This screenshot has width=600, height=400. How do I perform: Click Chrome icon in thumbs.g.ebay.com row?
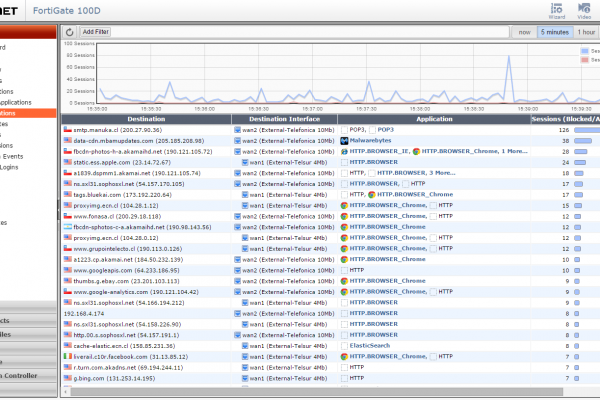click(x=344, y=281)
